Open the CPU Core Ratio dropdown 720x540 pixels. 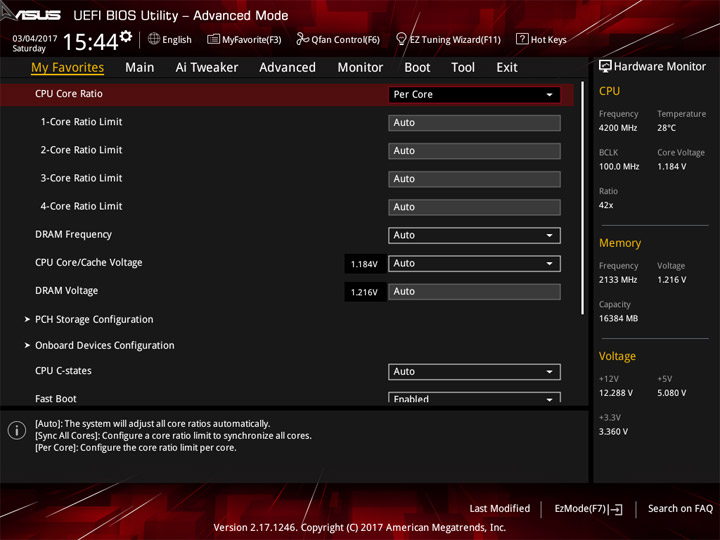[474, 95]
